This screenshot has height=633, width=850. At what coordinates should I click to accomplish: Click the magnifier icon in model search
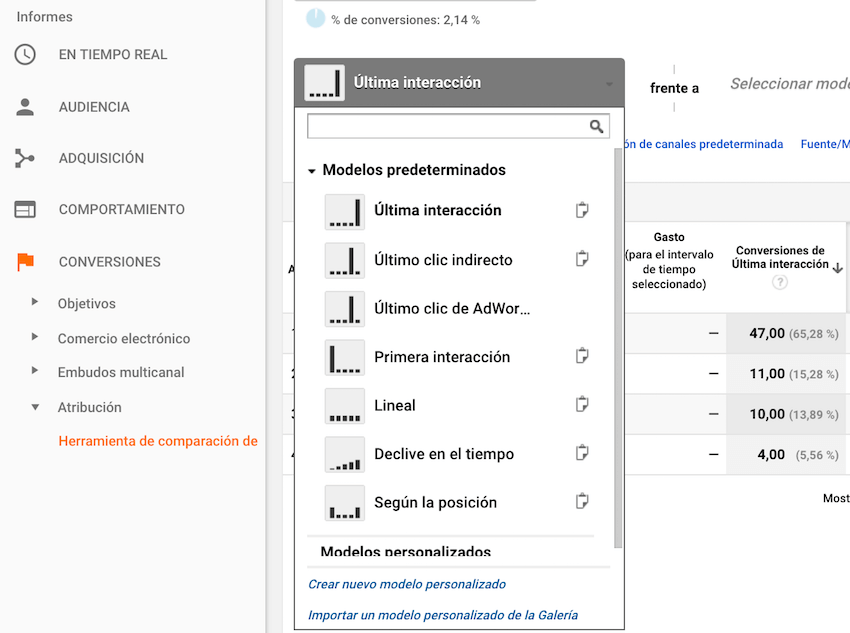[596, 126]
